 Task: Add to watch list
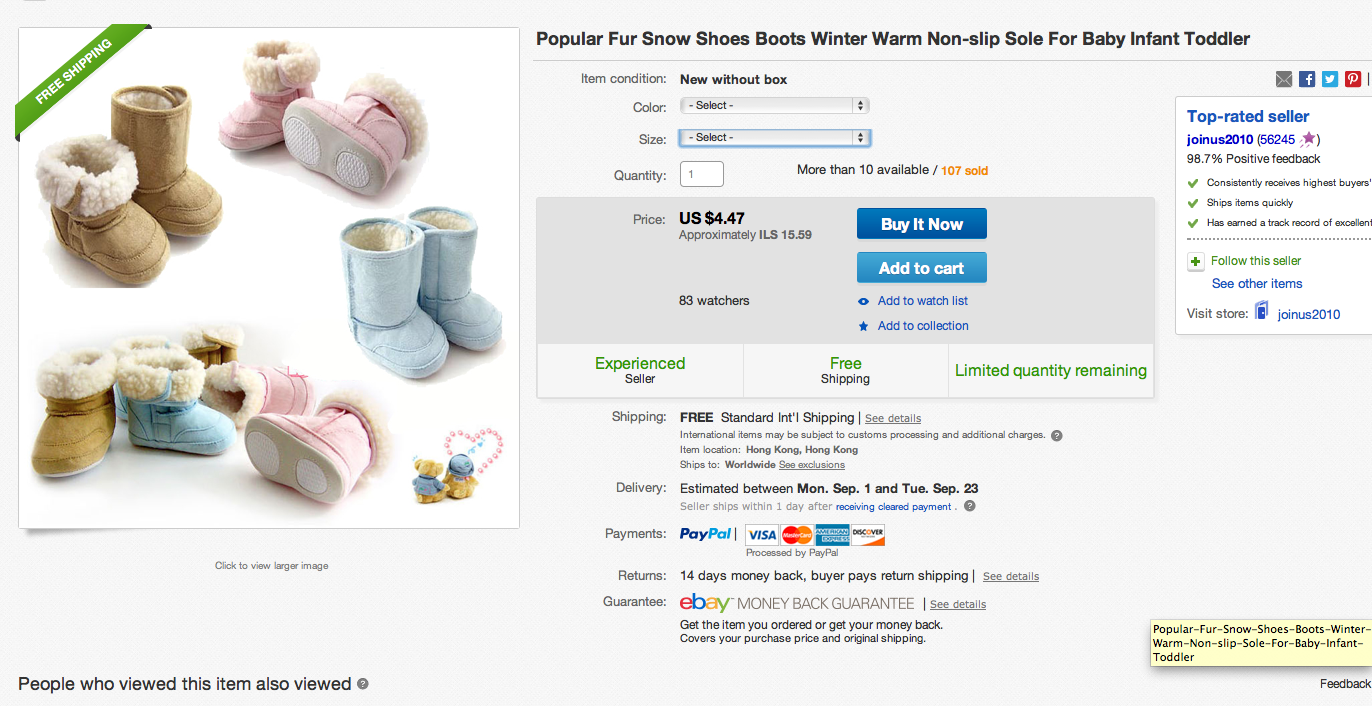pyautogui.click(x=922, y=301)
